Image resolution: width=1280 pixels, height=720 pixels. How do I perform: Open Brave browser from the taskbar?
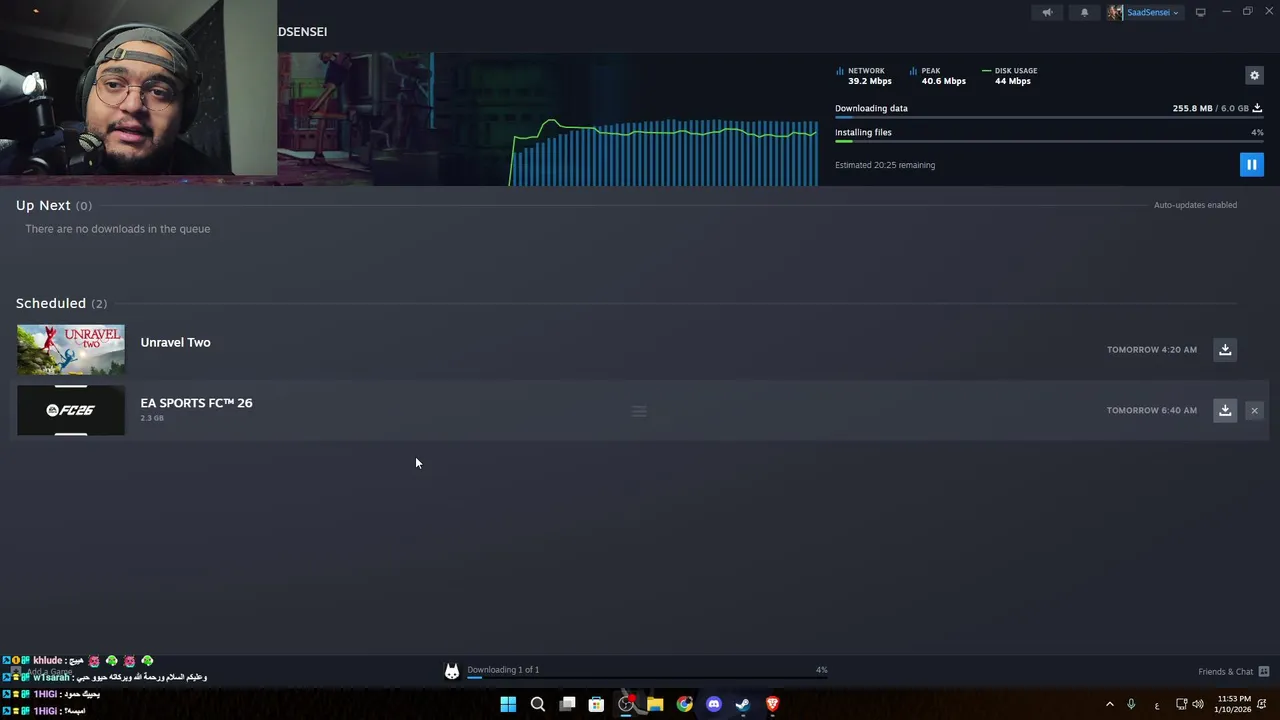772,704
